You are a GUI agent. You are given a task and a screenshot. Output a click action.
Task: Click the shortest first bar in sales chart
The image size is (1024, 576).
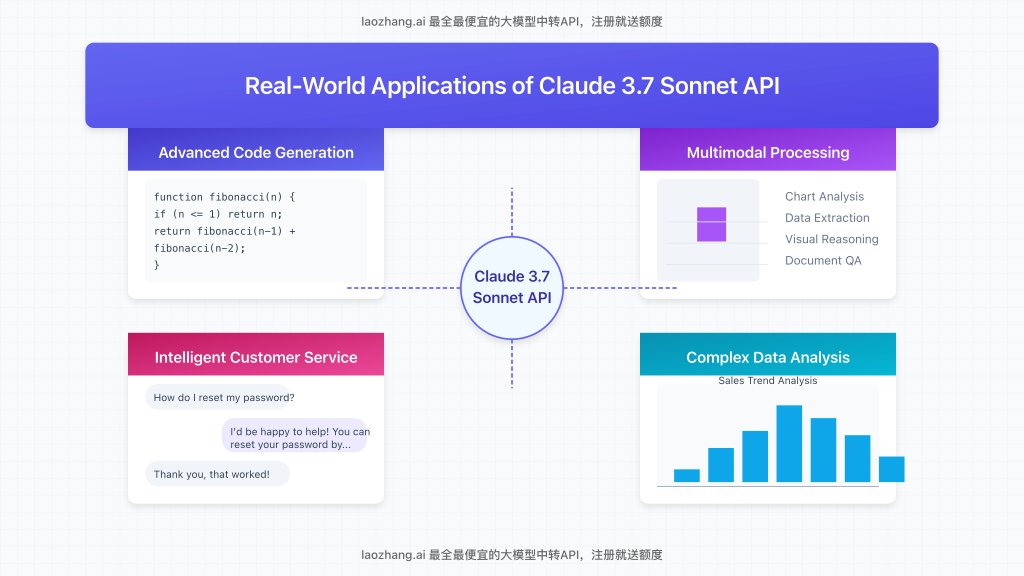tap(686, 475)
